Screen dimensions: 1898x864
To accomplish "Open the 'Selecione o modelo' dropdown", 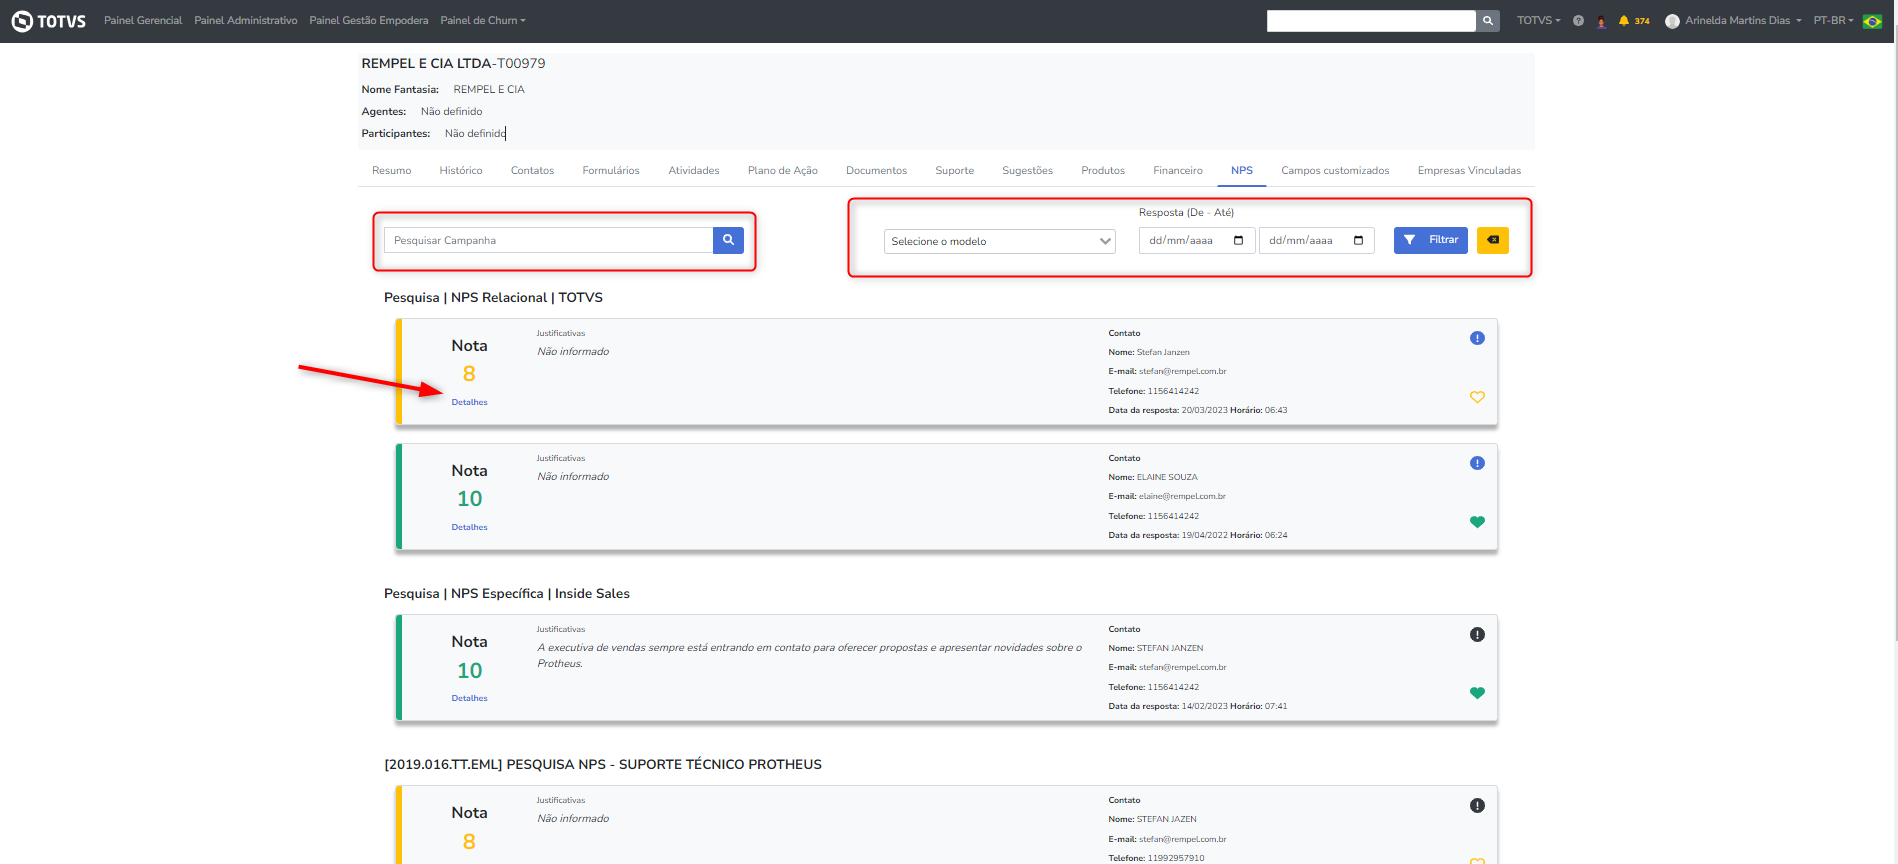I will point(999,241).
